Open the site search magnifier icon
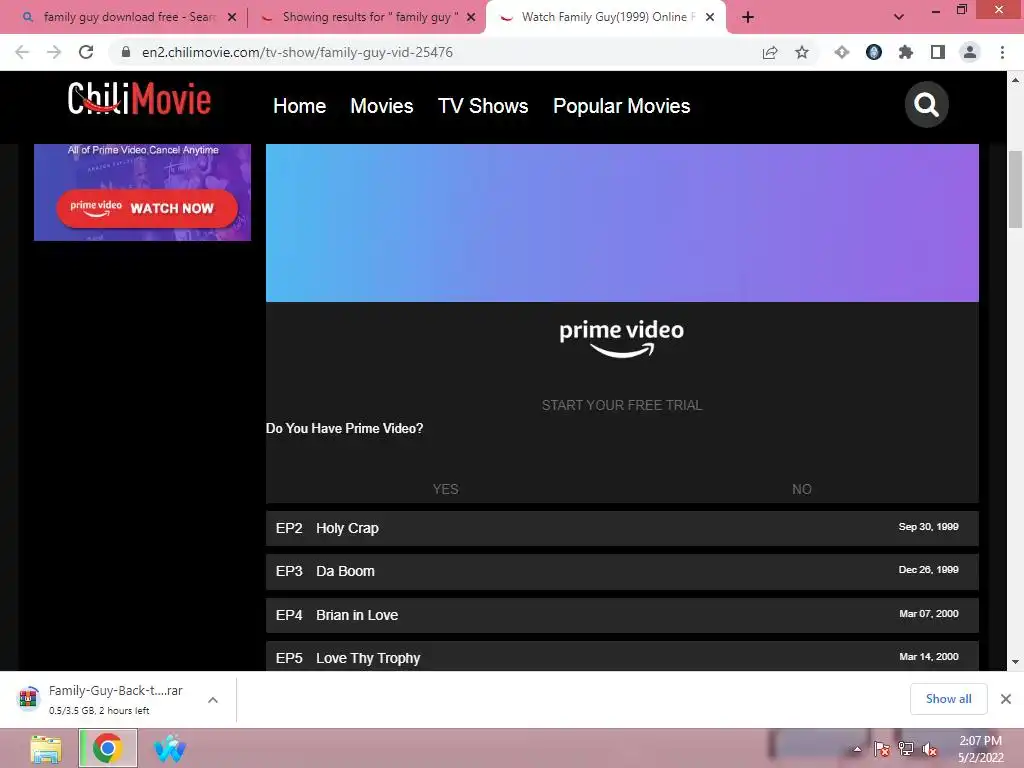This screenshot has width=1024, height=768. click(x=926, y=104)
